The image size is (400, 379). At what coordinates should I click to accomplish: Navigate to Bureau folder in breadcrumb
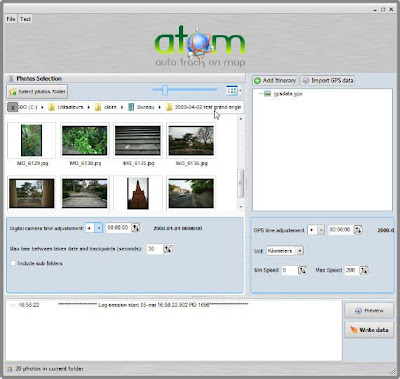tap(142, 107)
